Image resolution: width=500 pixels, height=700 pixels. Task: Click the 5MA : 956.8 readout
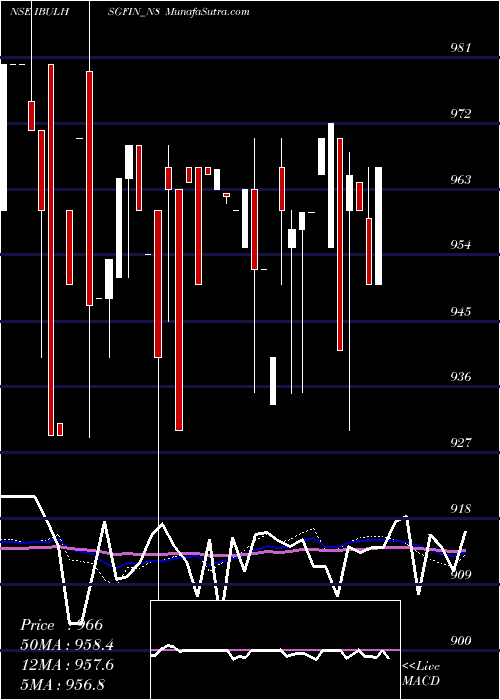[x=62, y=684]
